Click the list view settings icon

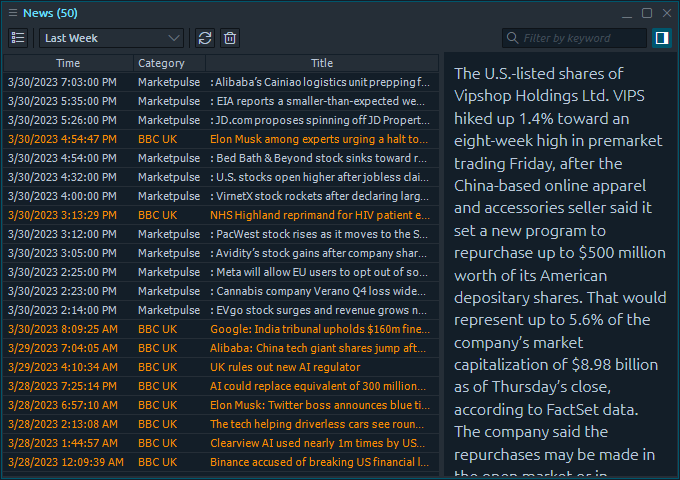18,38
